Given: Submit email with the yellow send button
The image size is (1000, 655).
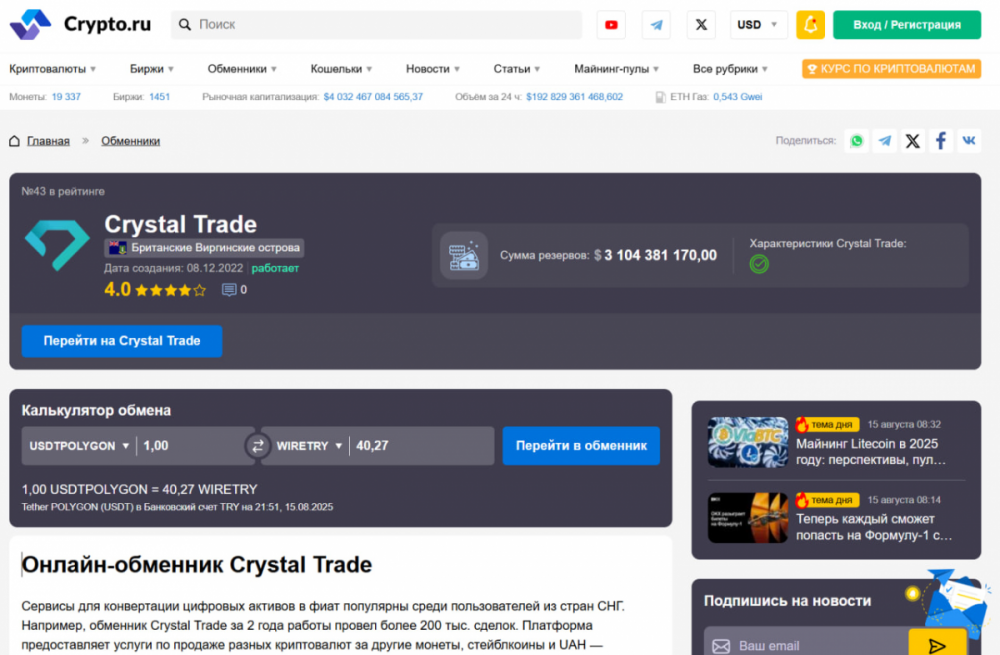Looking at the screenshot, I should (x=937, y=645).
